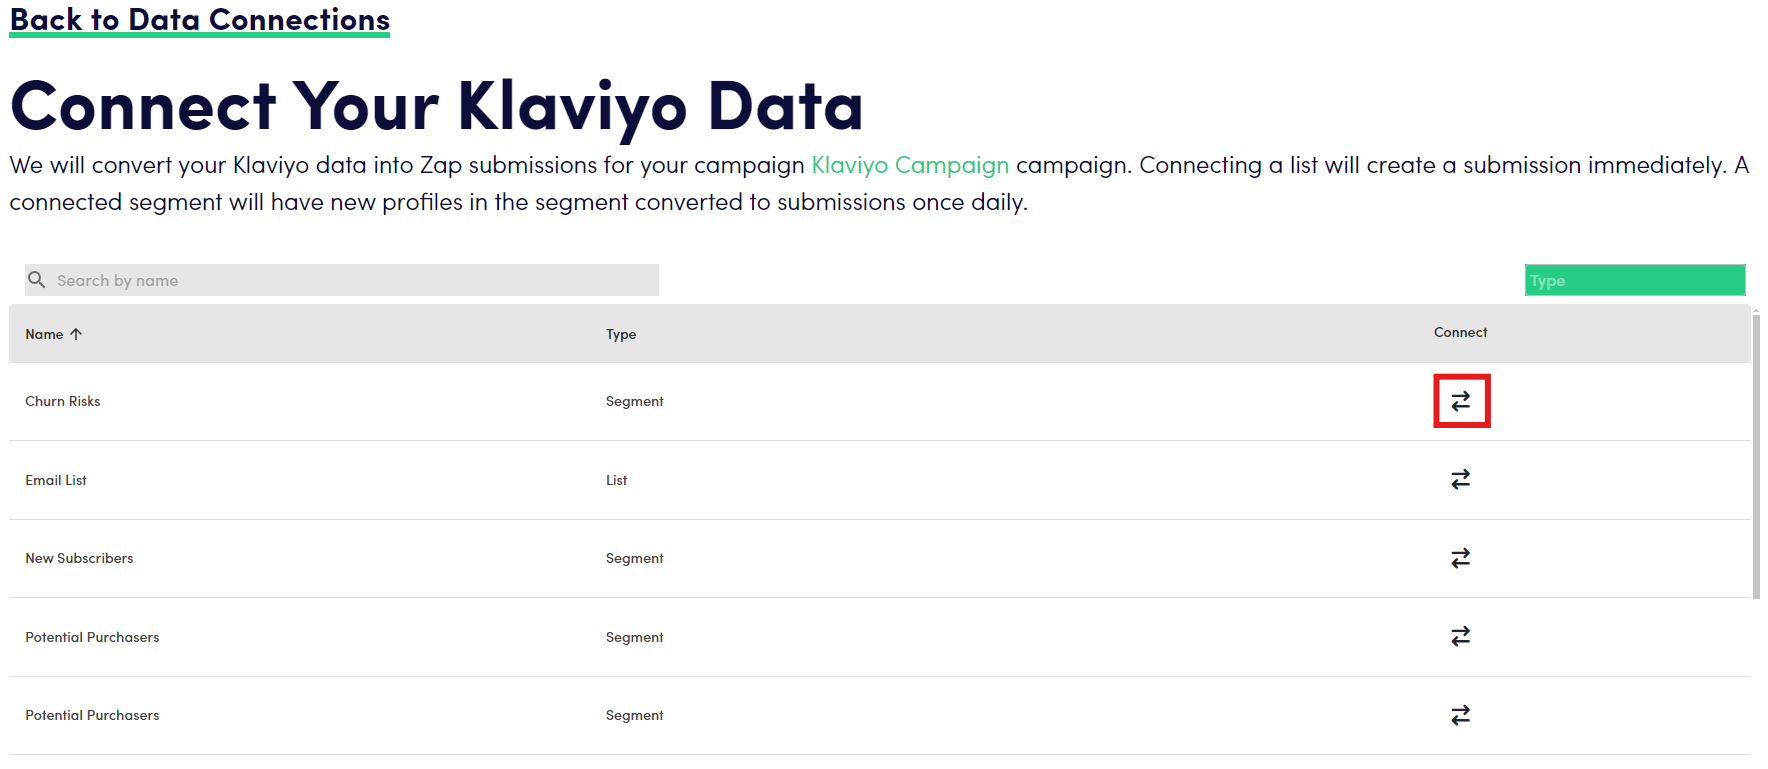Click the Connect column header

1460,332
